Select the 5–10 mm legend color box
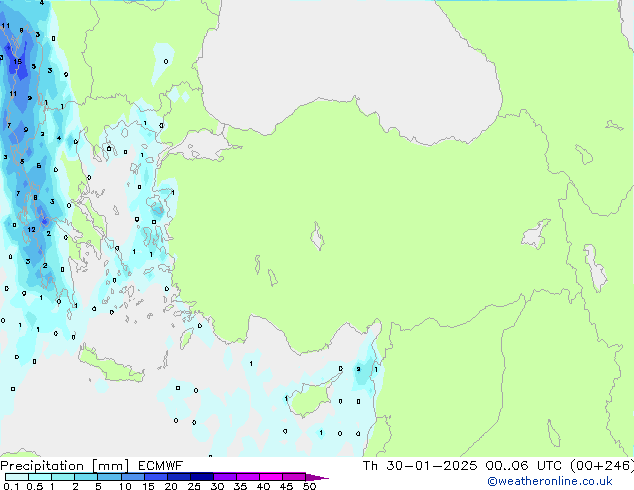 [109, 477]
